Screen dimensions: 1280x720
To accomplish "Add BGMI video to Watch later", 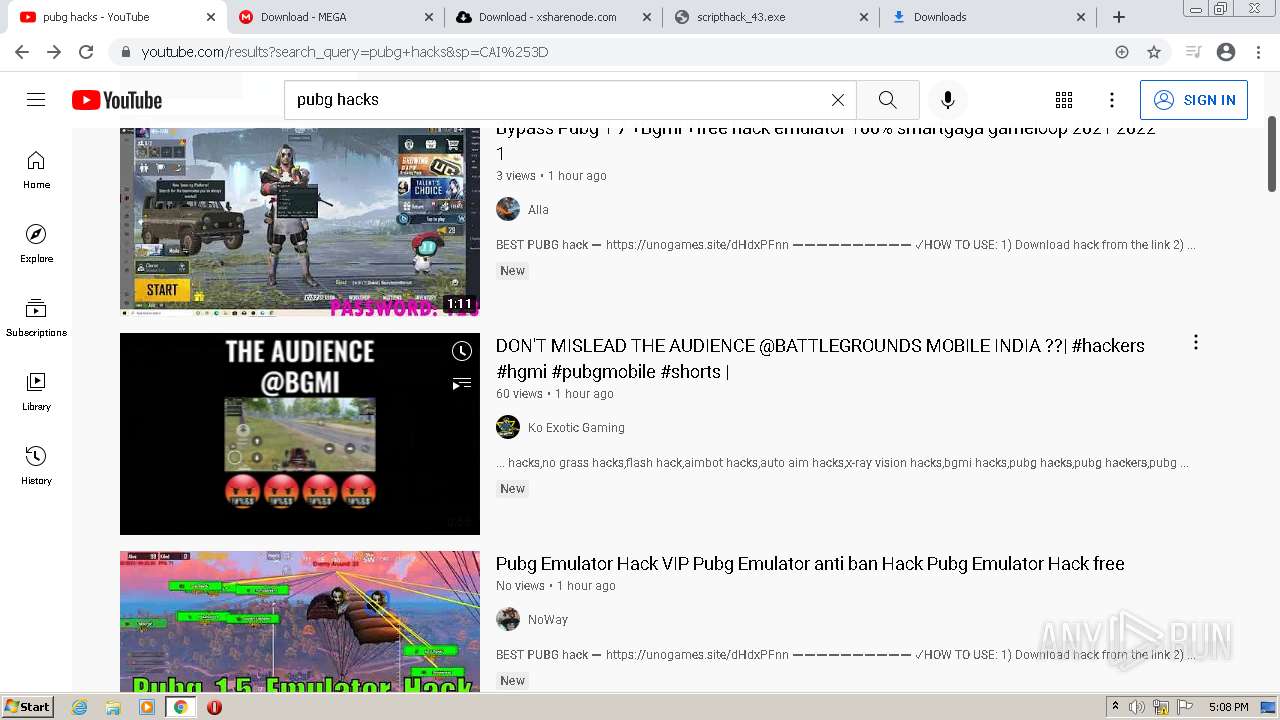I will tap(461, 351).
